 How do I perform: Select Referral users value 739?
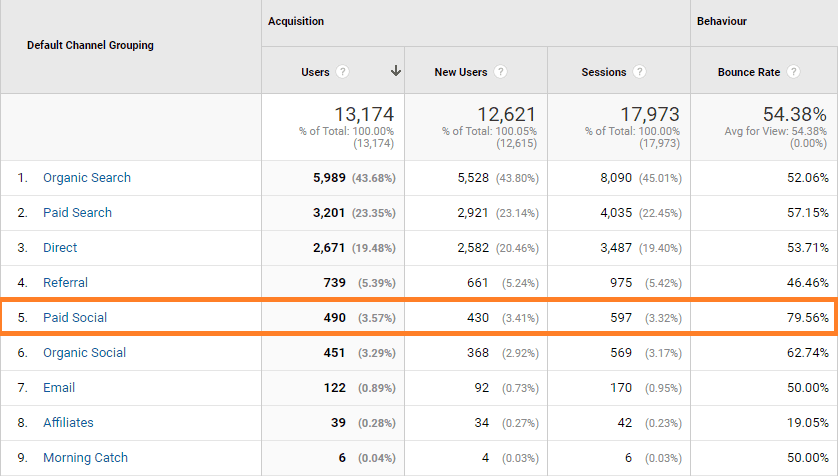tap(335, 283)
